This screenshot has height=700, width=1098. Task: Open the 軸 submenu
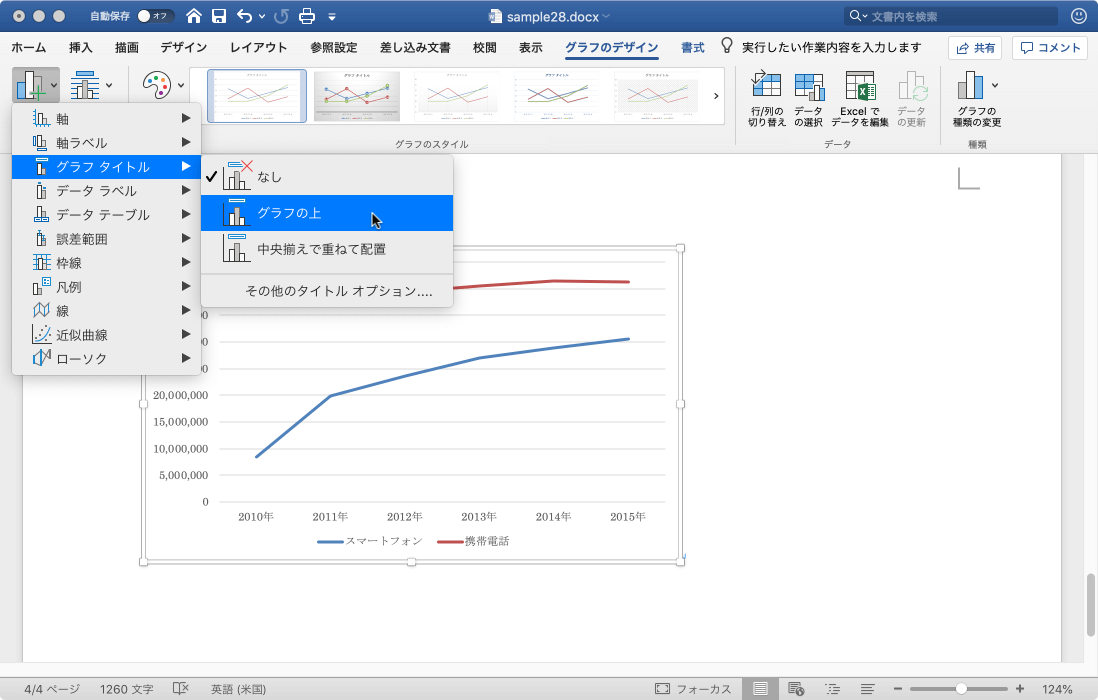click(106, 119)
